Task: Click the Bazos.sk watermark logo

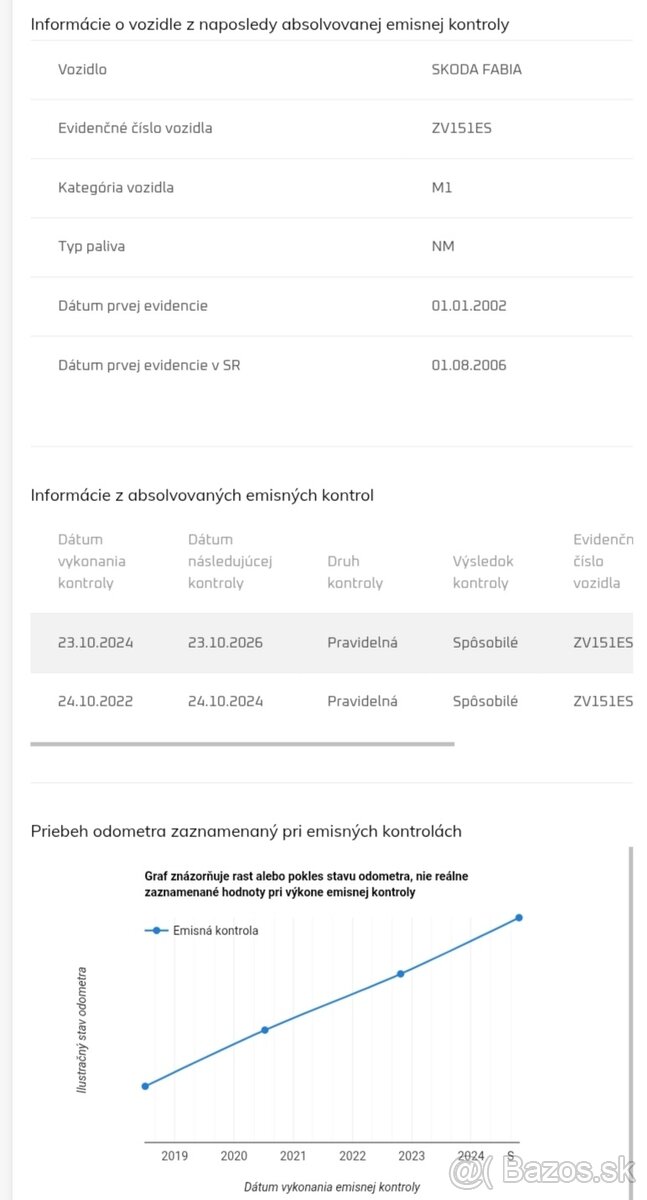Action: coord(541,1170)
